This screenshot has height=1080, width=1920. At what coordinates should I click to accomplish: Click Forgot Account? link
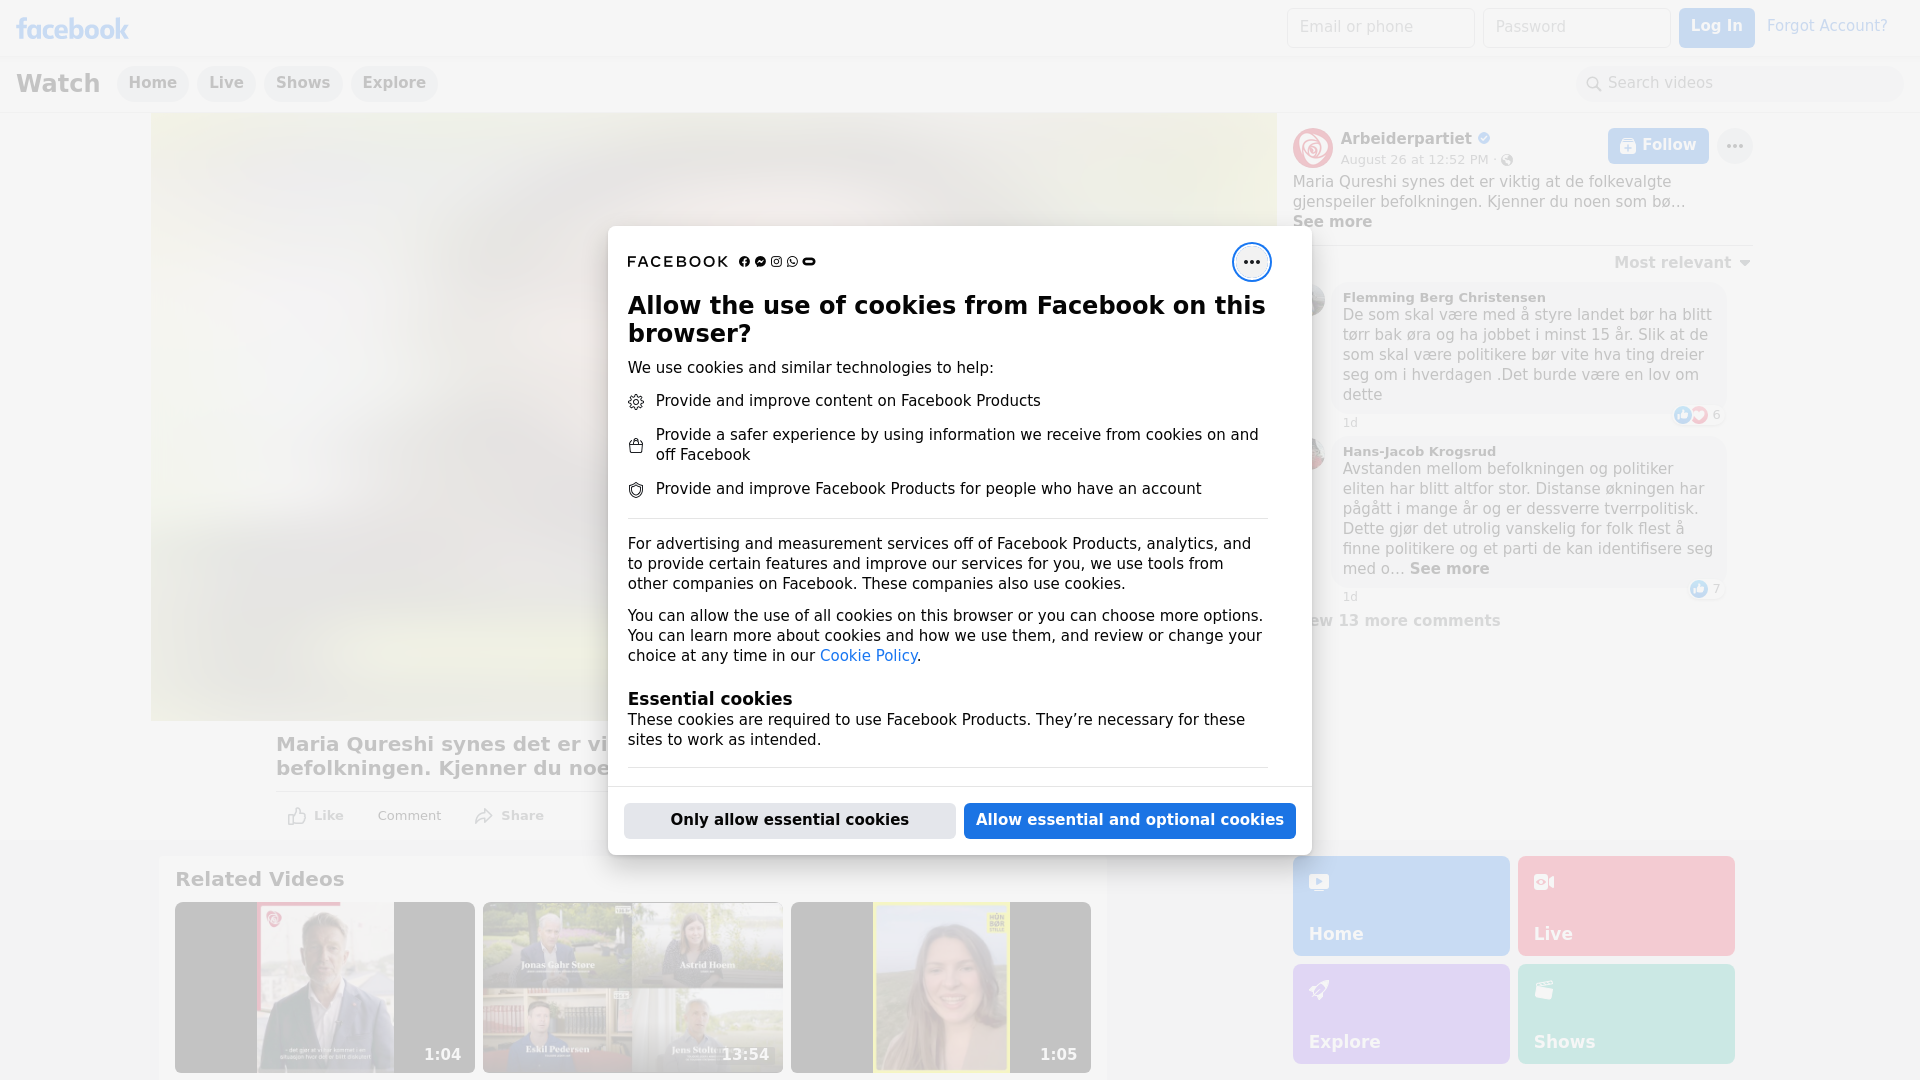(x=1826, y=26)
